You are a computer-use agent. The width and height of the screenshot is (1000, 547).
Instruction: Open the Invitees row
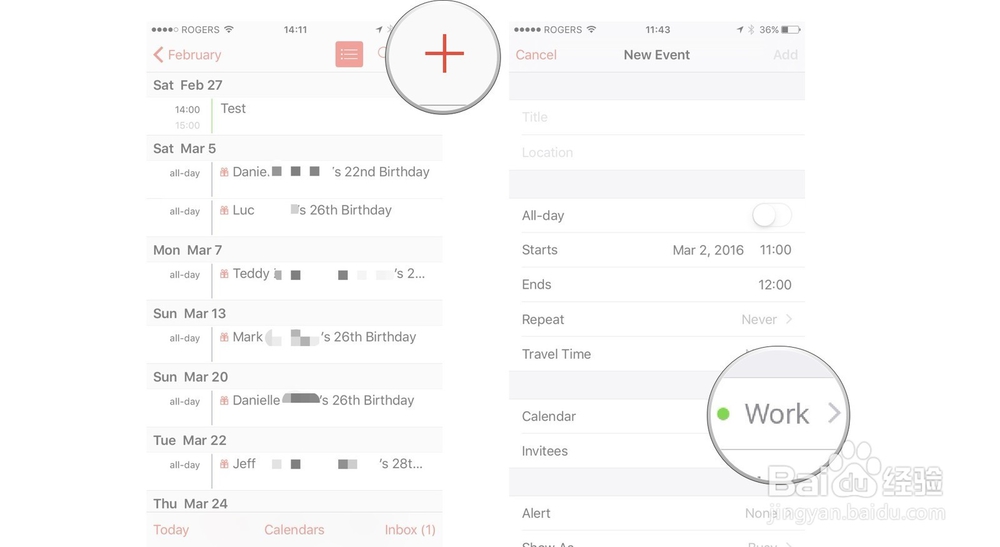point(657,451)
